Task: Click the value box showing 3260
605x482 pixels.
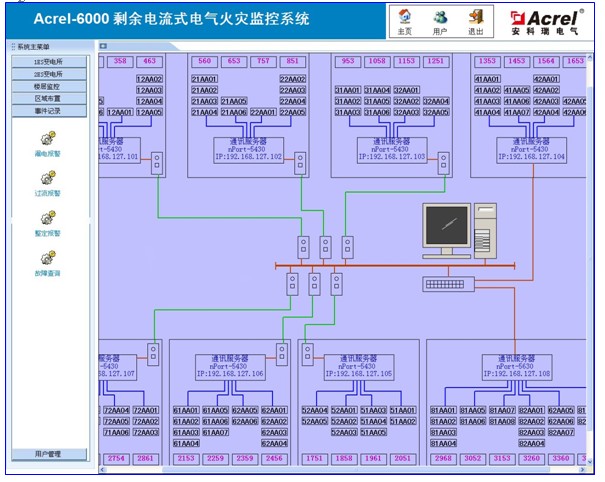Action: (531, 459)
